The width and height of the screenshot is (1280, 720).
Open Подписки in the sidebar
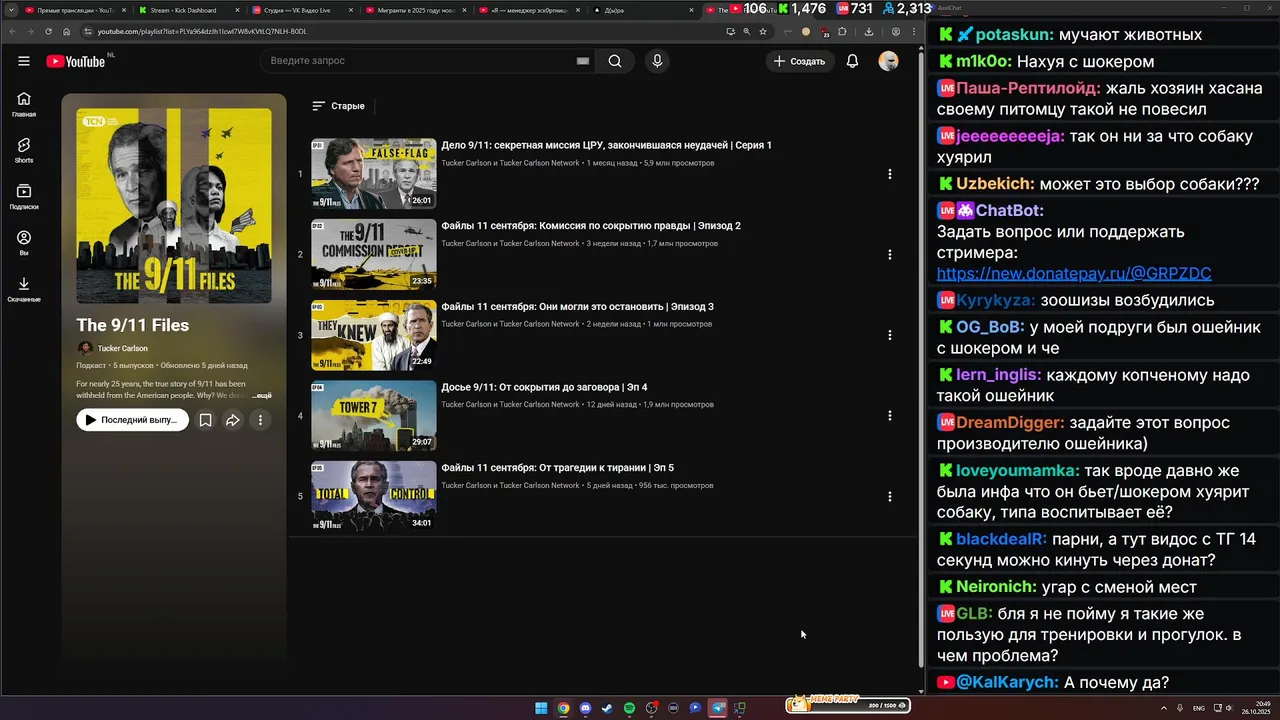pos(24,197)
